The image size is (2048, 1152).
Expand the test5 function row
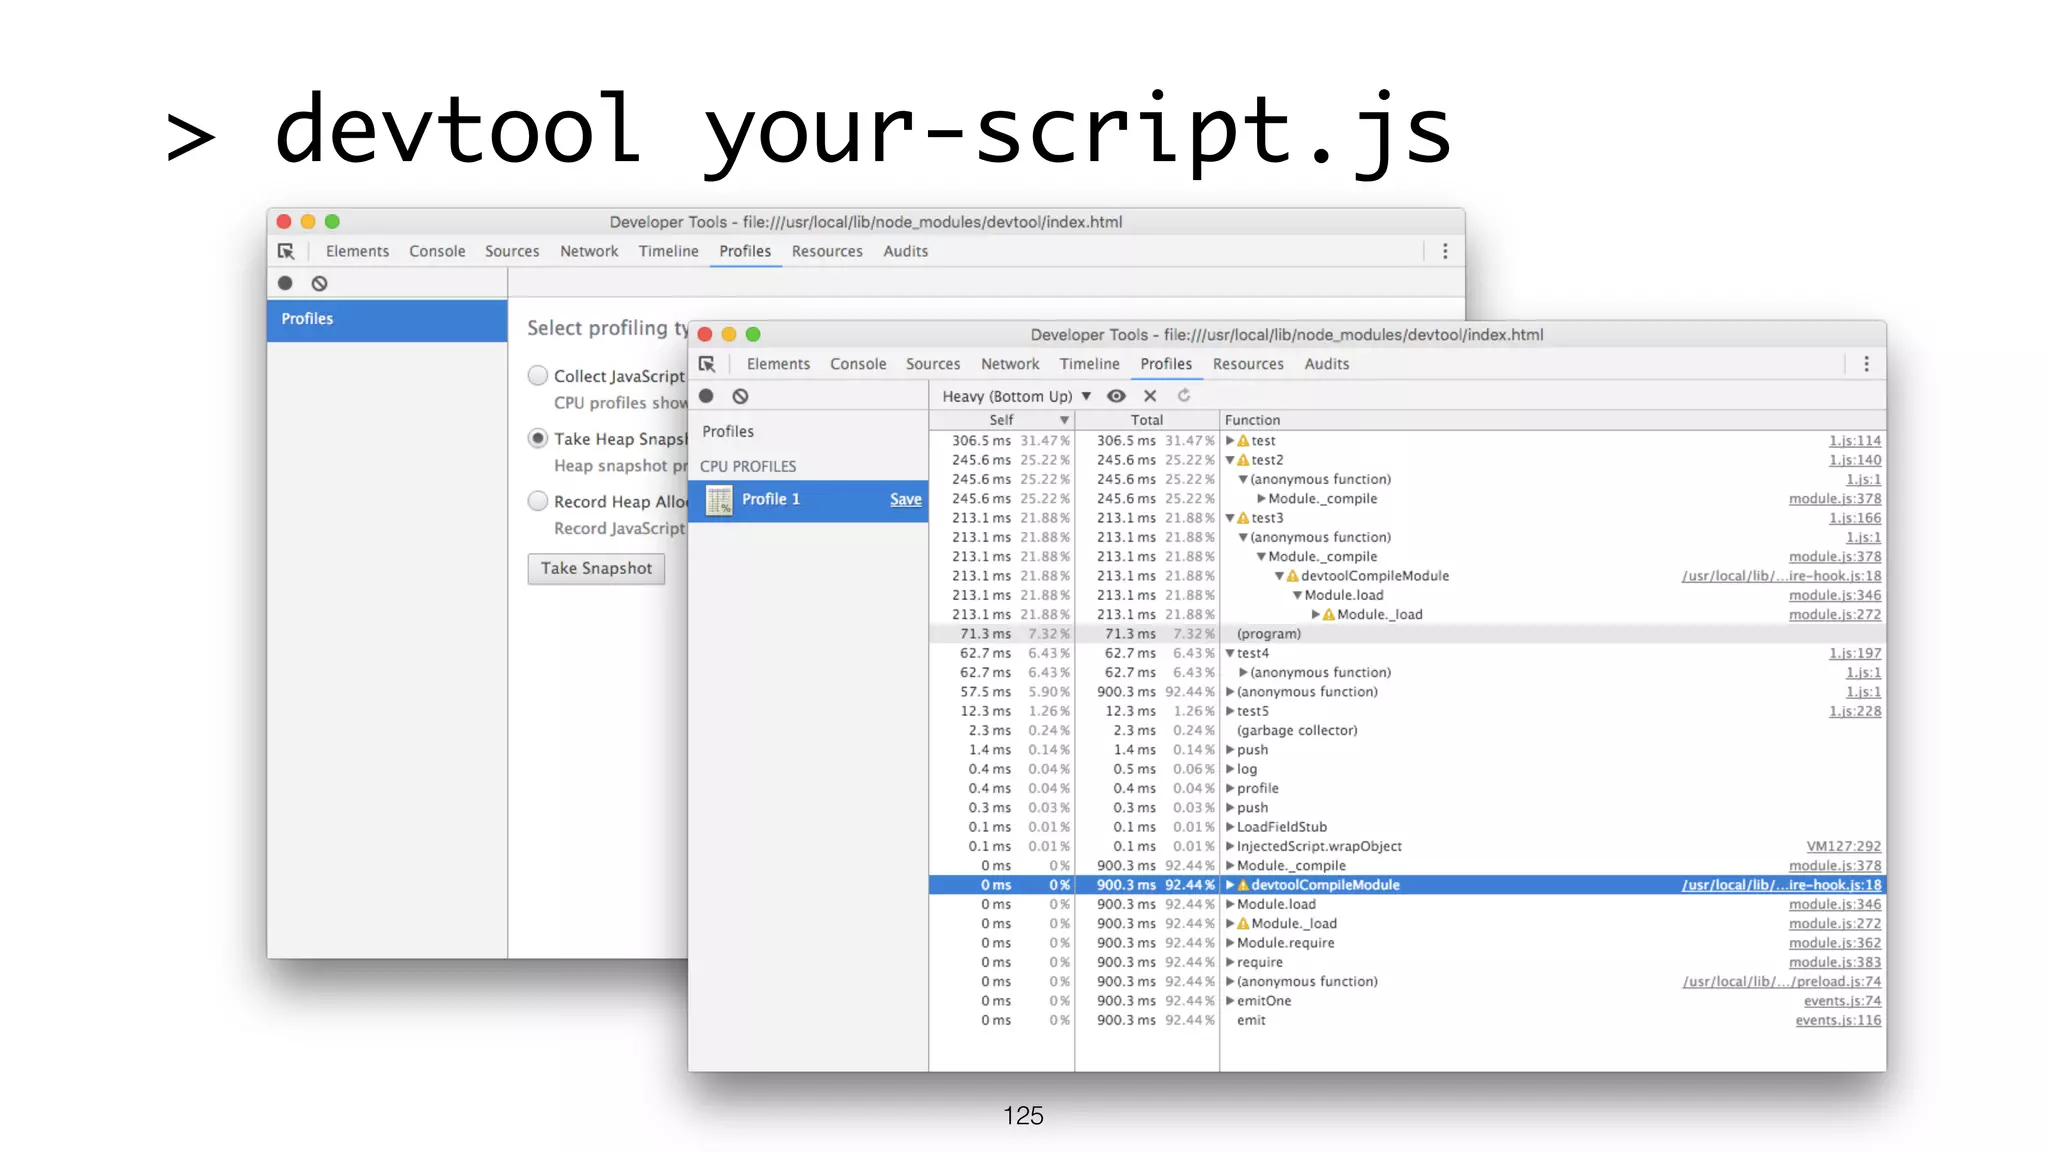click(1231, 711)
